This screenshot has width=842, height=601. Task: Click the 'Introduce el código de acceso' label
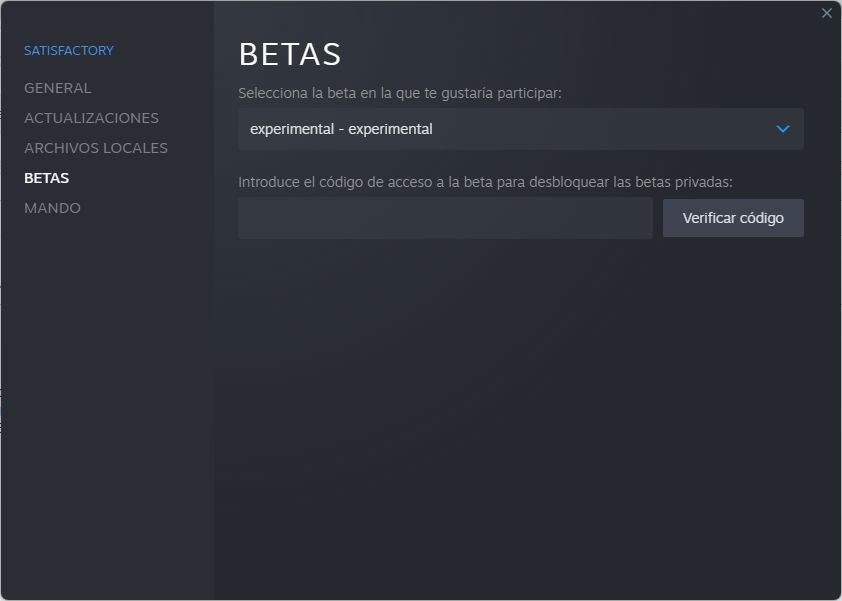pos(485,182)
